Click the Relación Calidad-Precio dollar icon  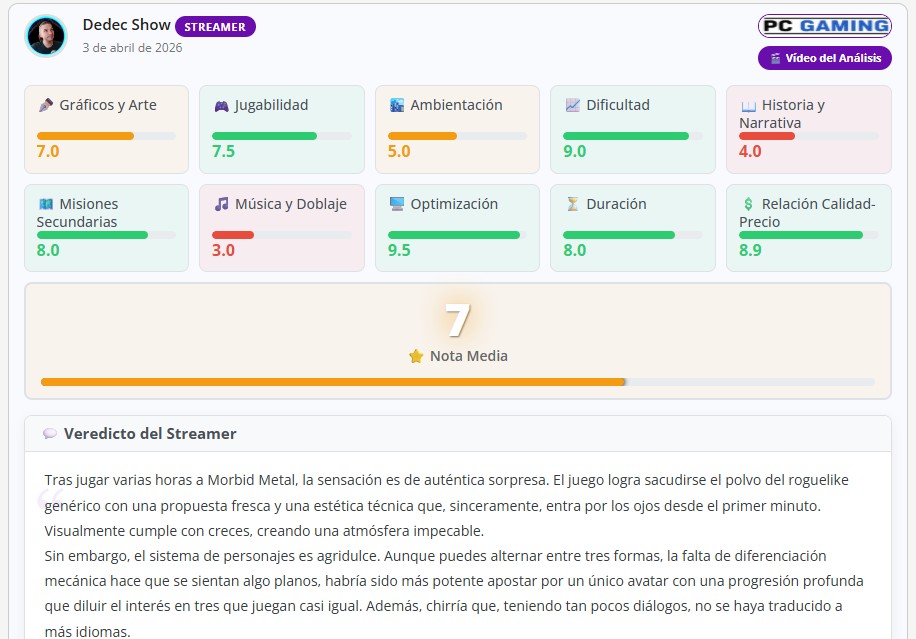pyautogui.click(x=748, y=204)
